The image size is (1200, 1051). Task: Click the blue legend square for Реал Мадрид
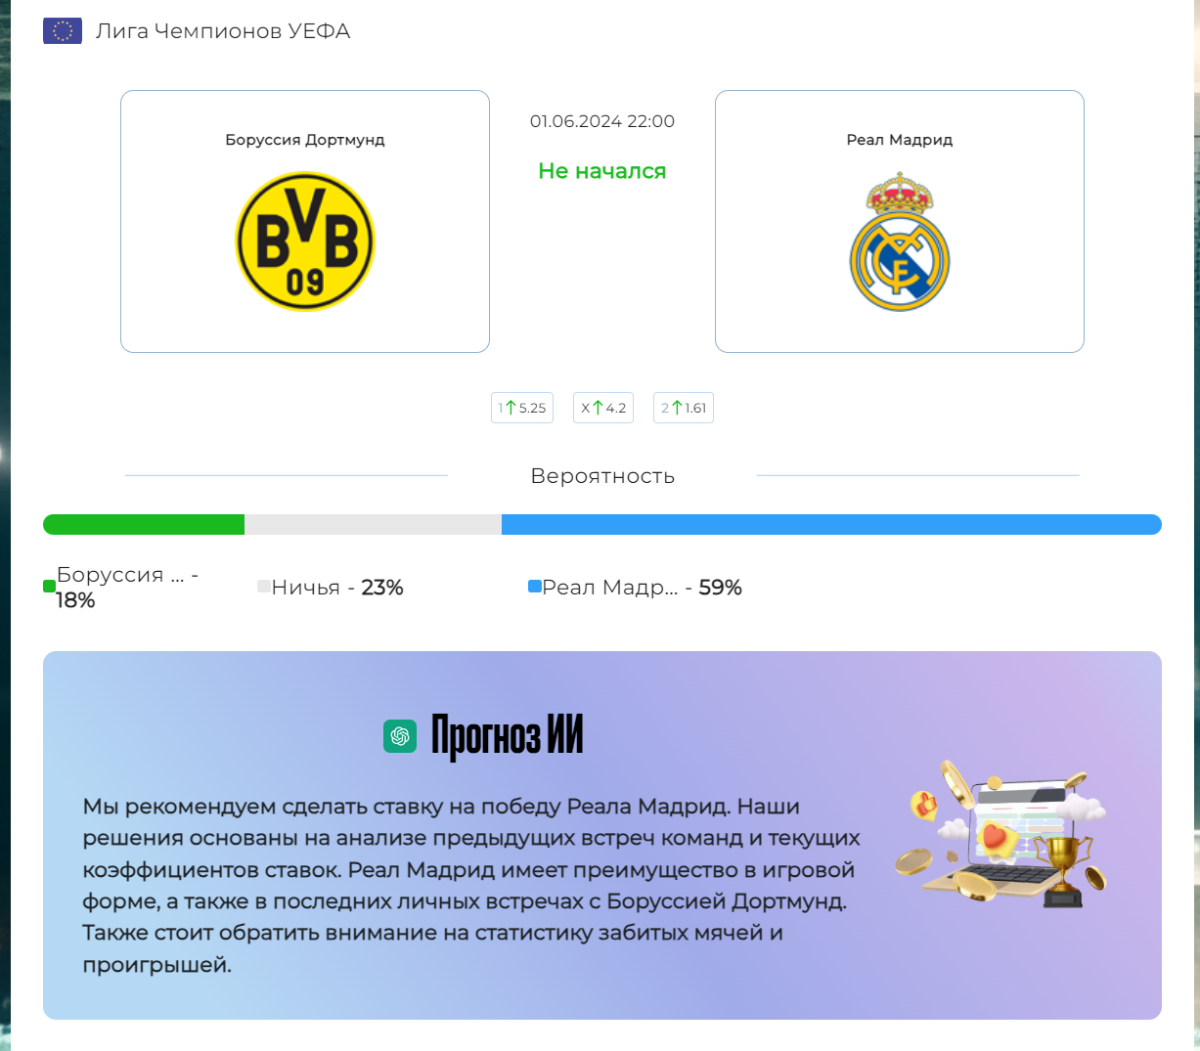(535, 587)
